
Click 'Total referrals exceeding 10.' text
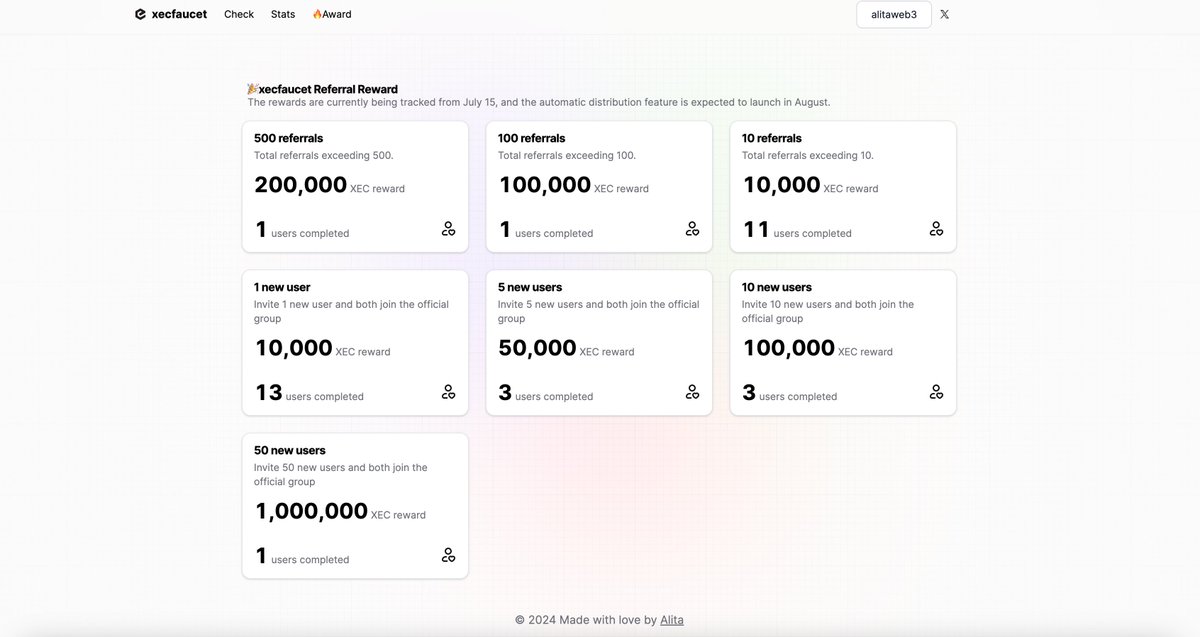pos(808,156)
